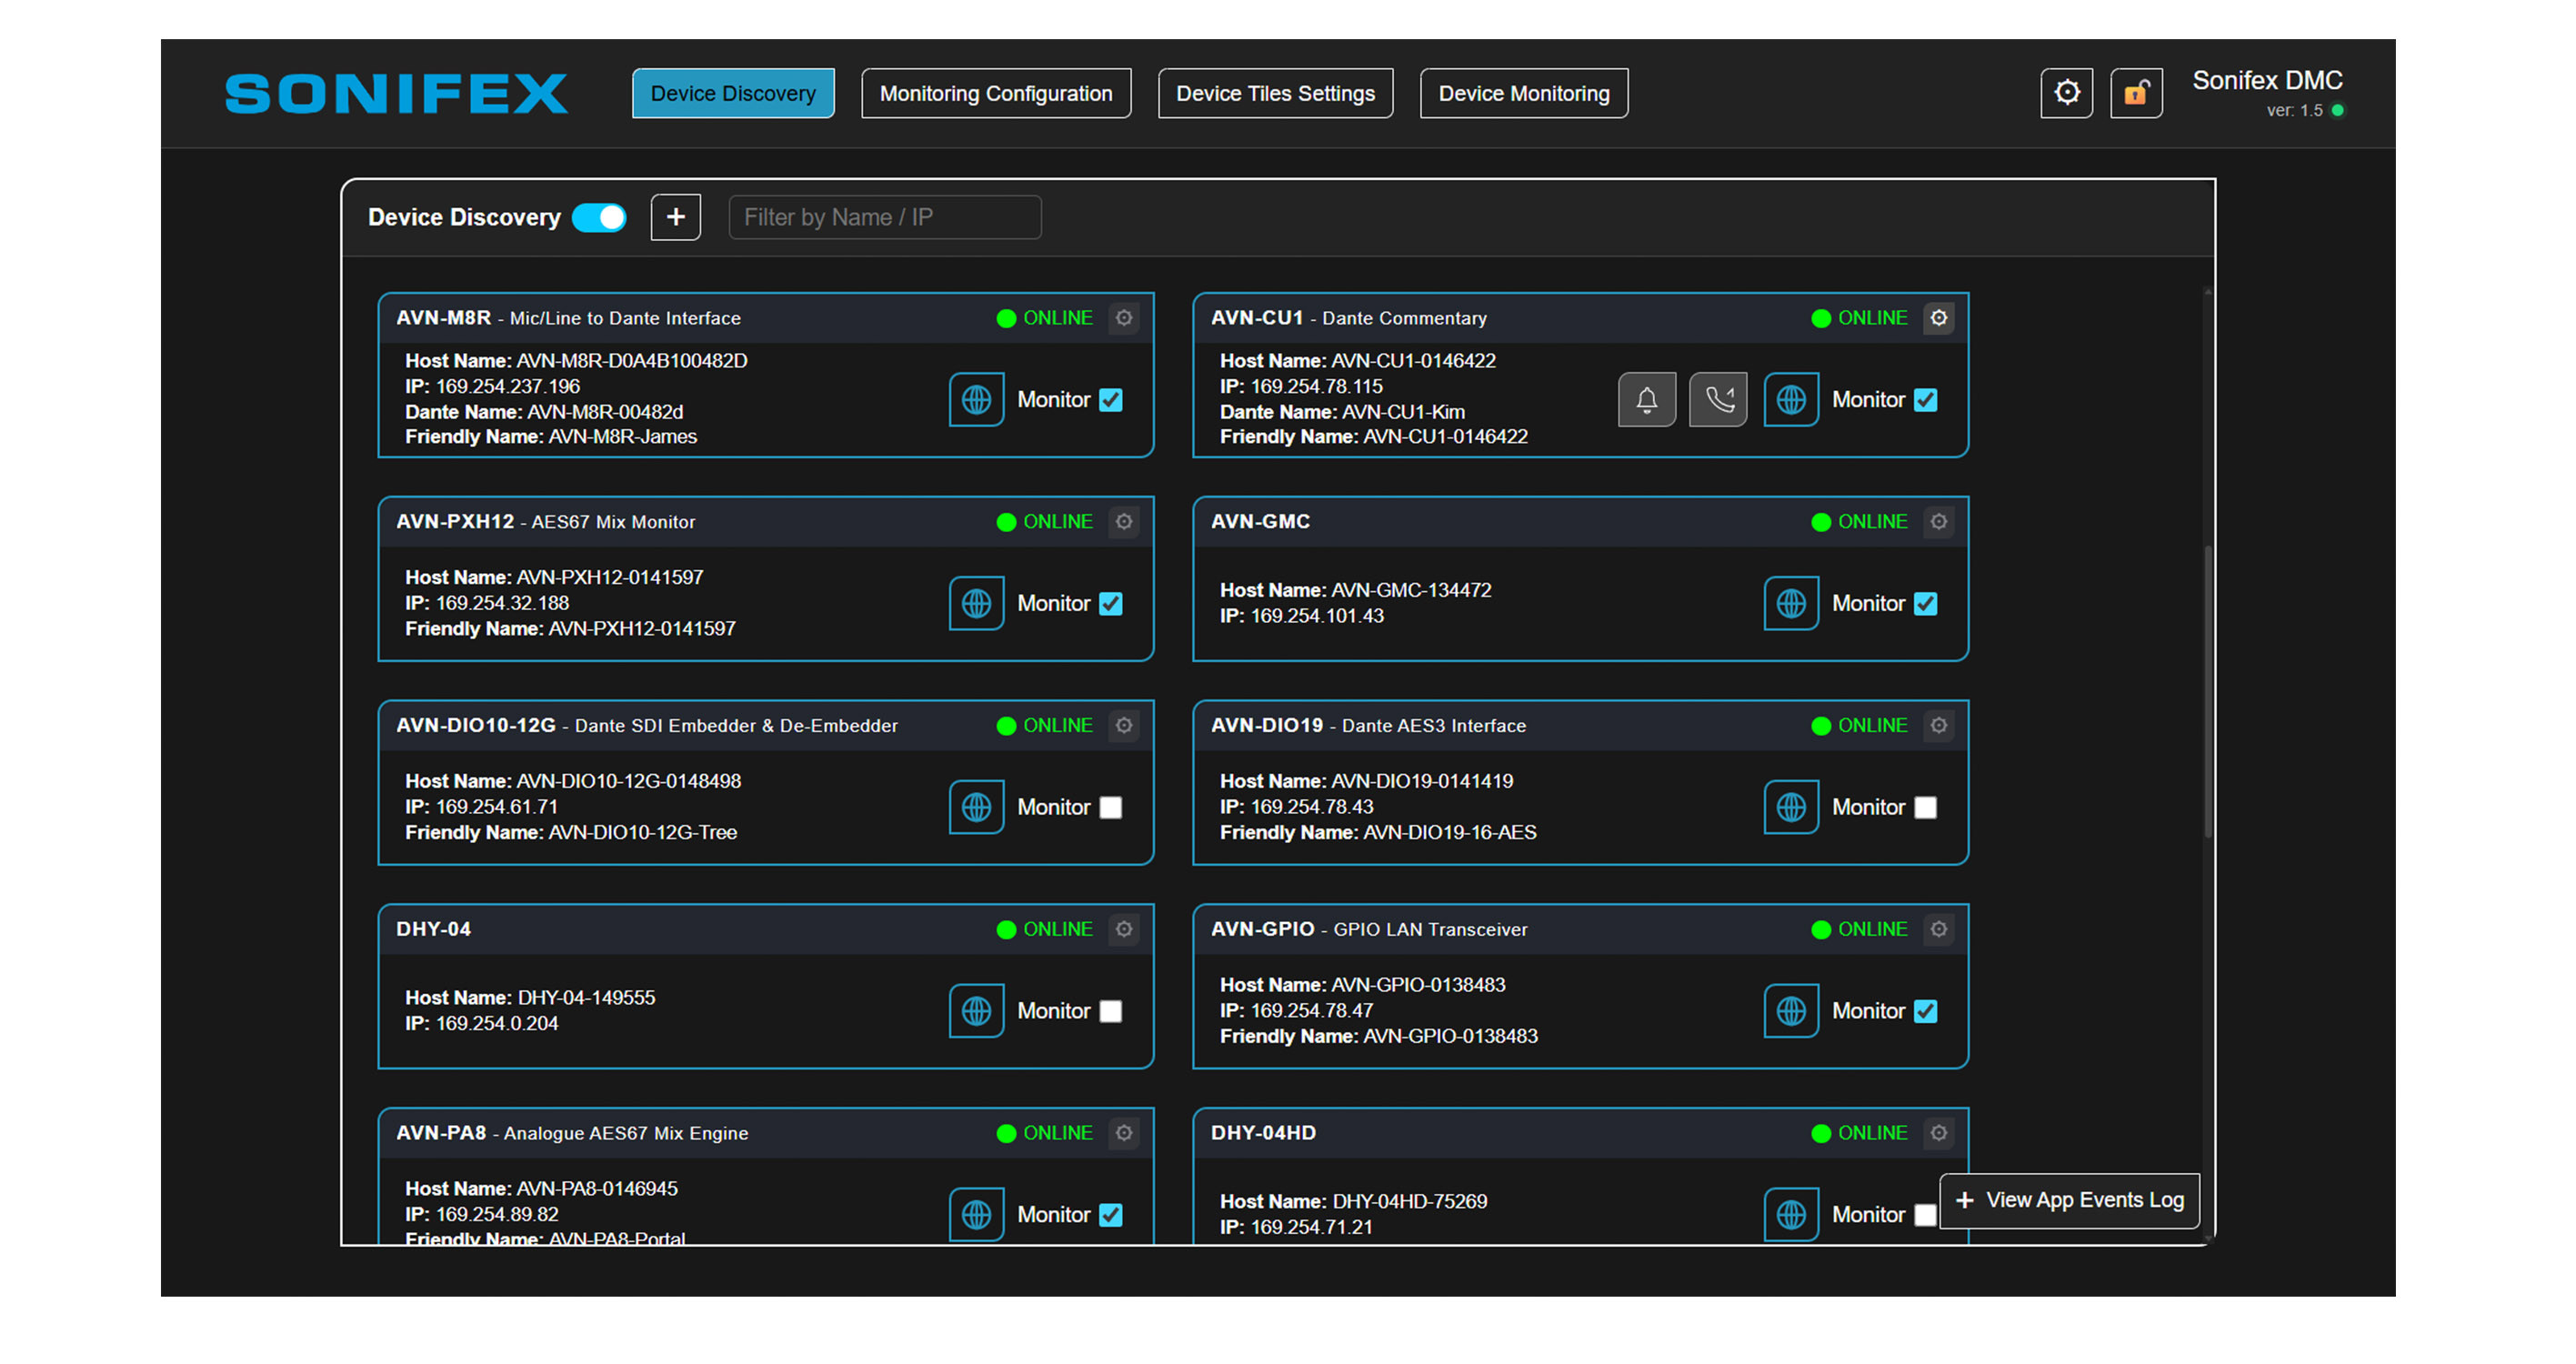The height and width of the screenshot is (1364, 2576).
Task: Enable Monitor for DHY-04
Action: [x=1111, y=1012]
